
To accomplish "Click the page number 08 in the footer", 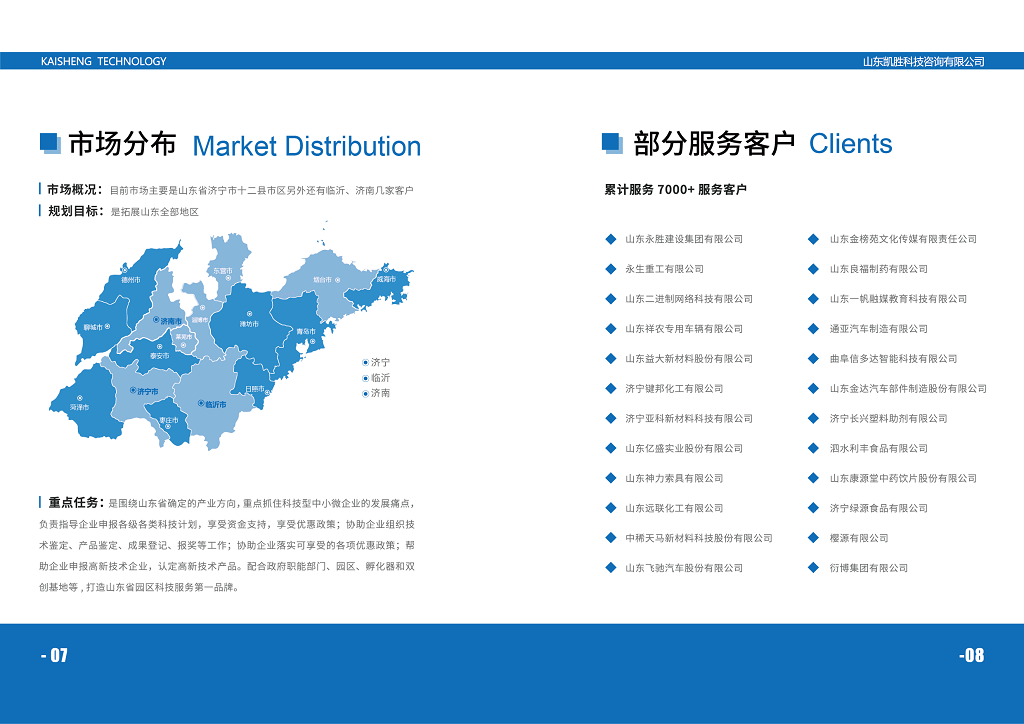I will pyautogui.click(x=971, y=656).
